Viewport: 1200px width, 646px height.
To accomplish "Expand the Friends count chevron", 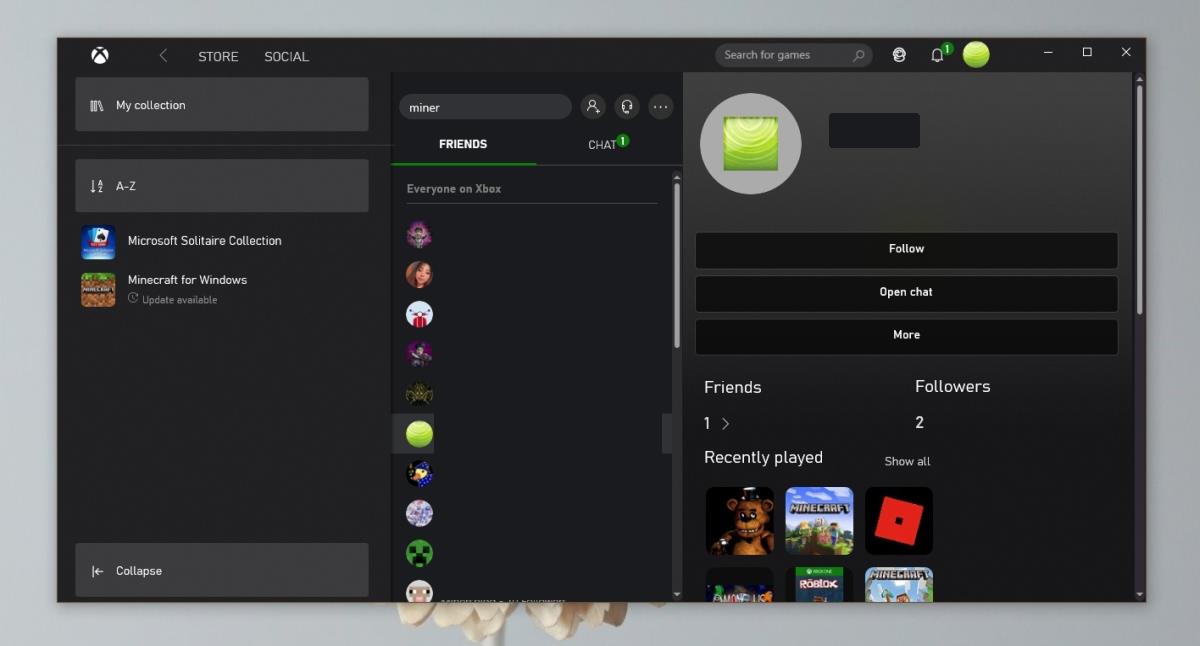I will coord(725,424).
